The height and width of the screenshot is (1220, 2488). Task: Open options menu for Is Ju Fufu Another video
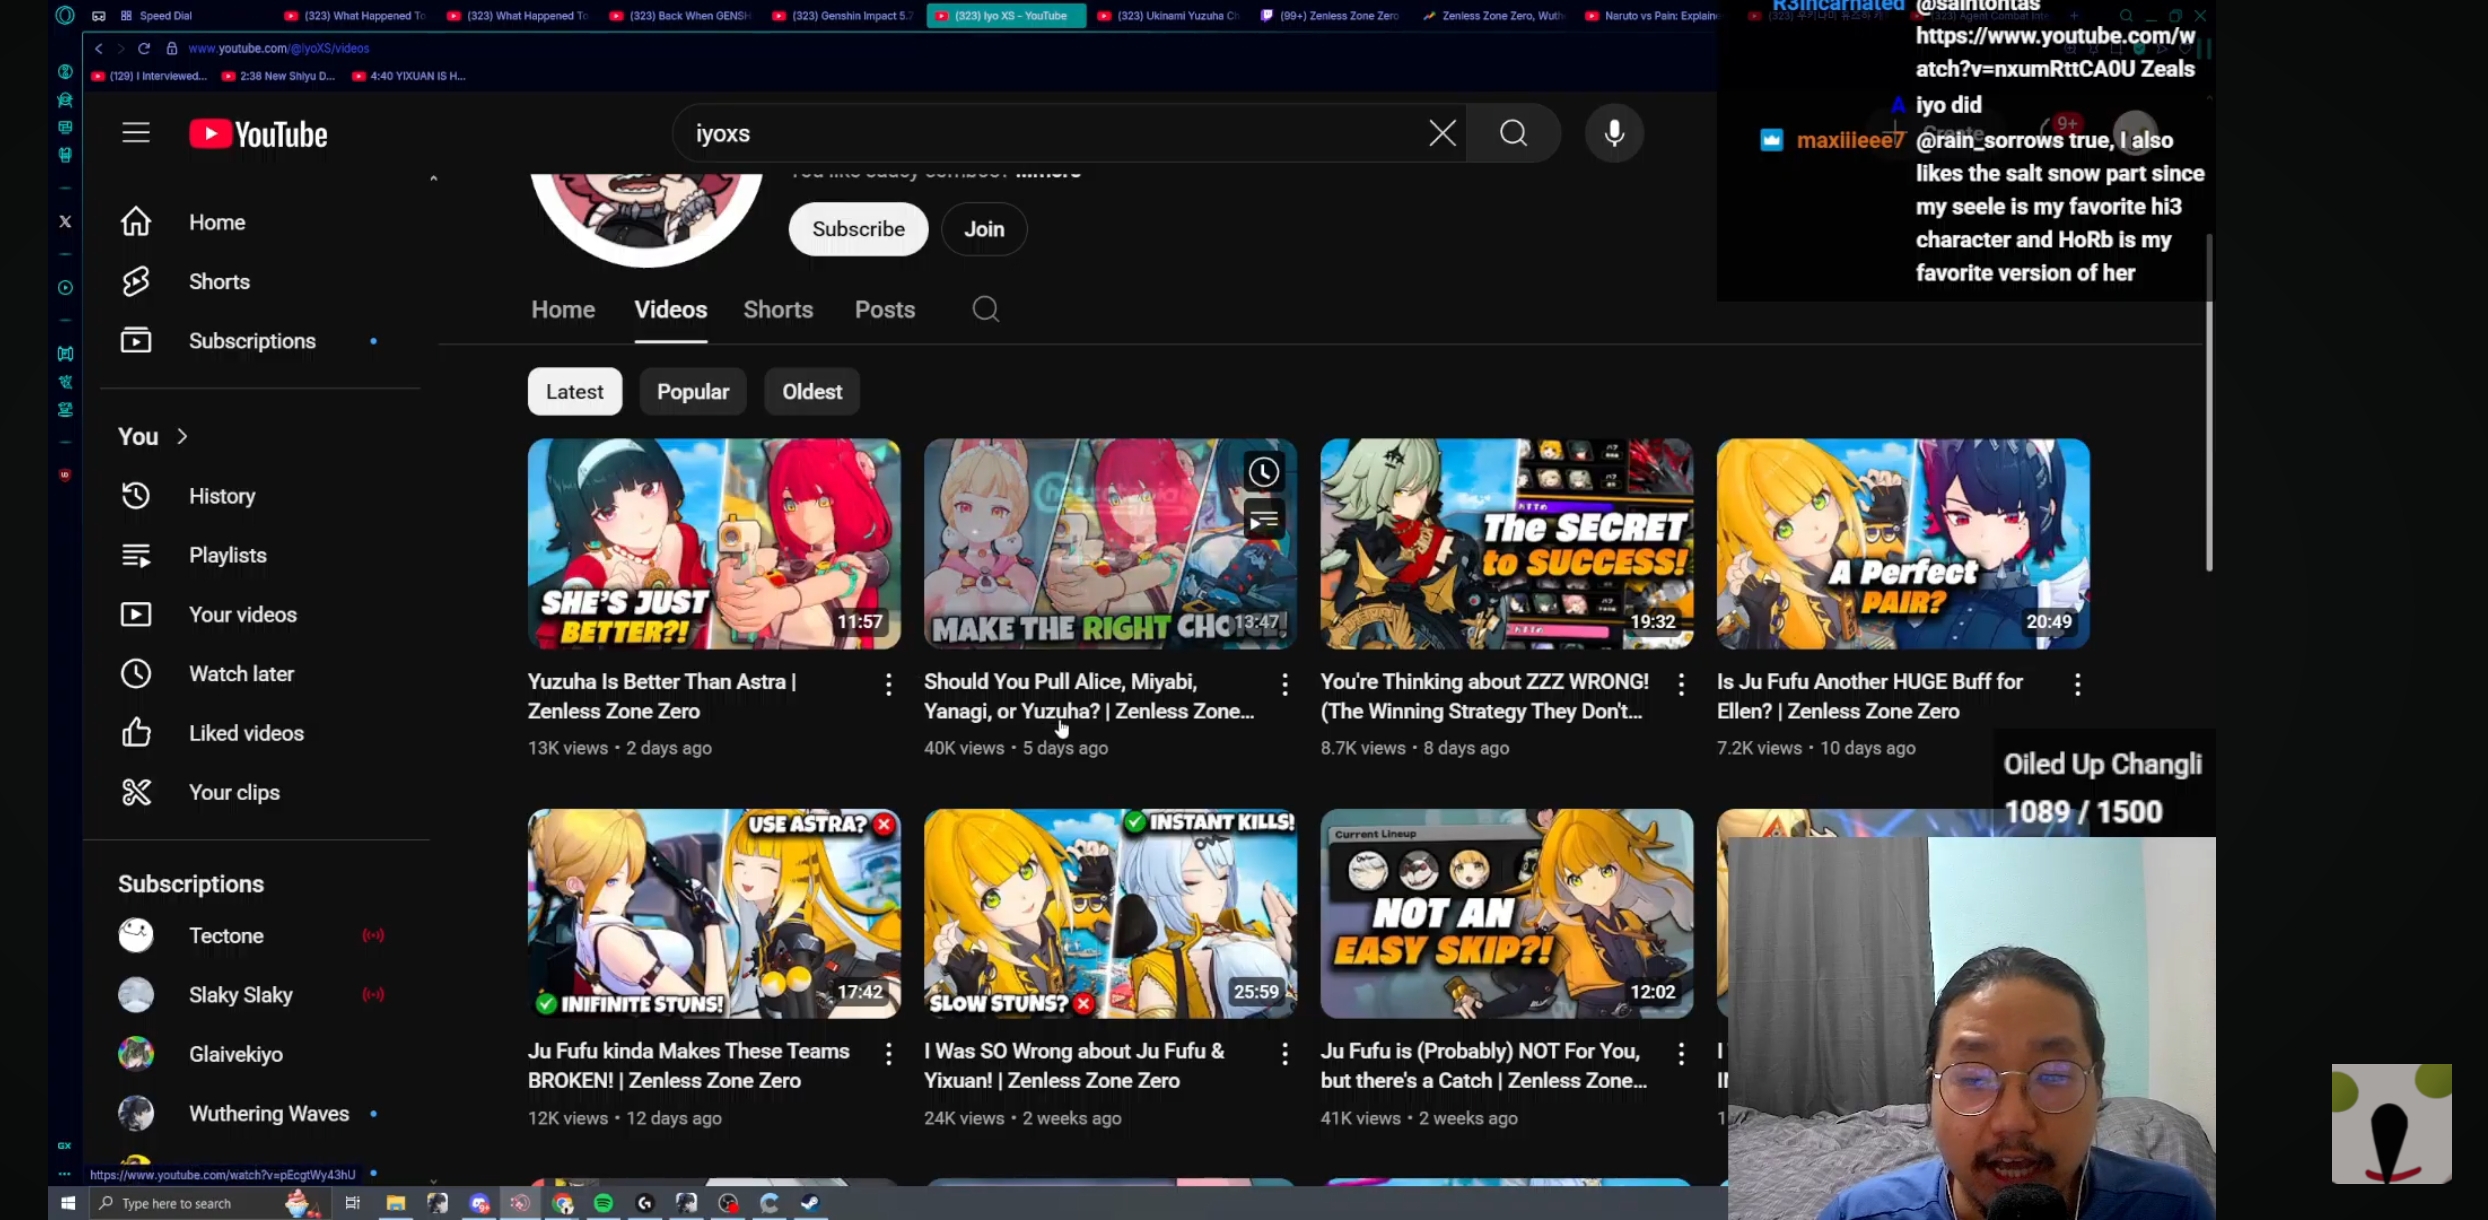[2077, 684]
